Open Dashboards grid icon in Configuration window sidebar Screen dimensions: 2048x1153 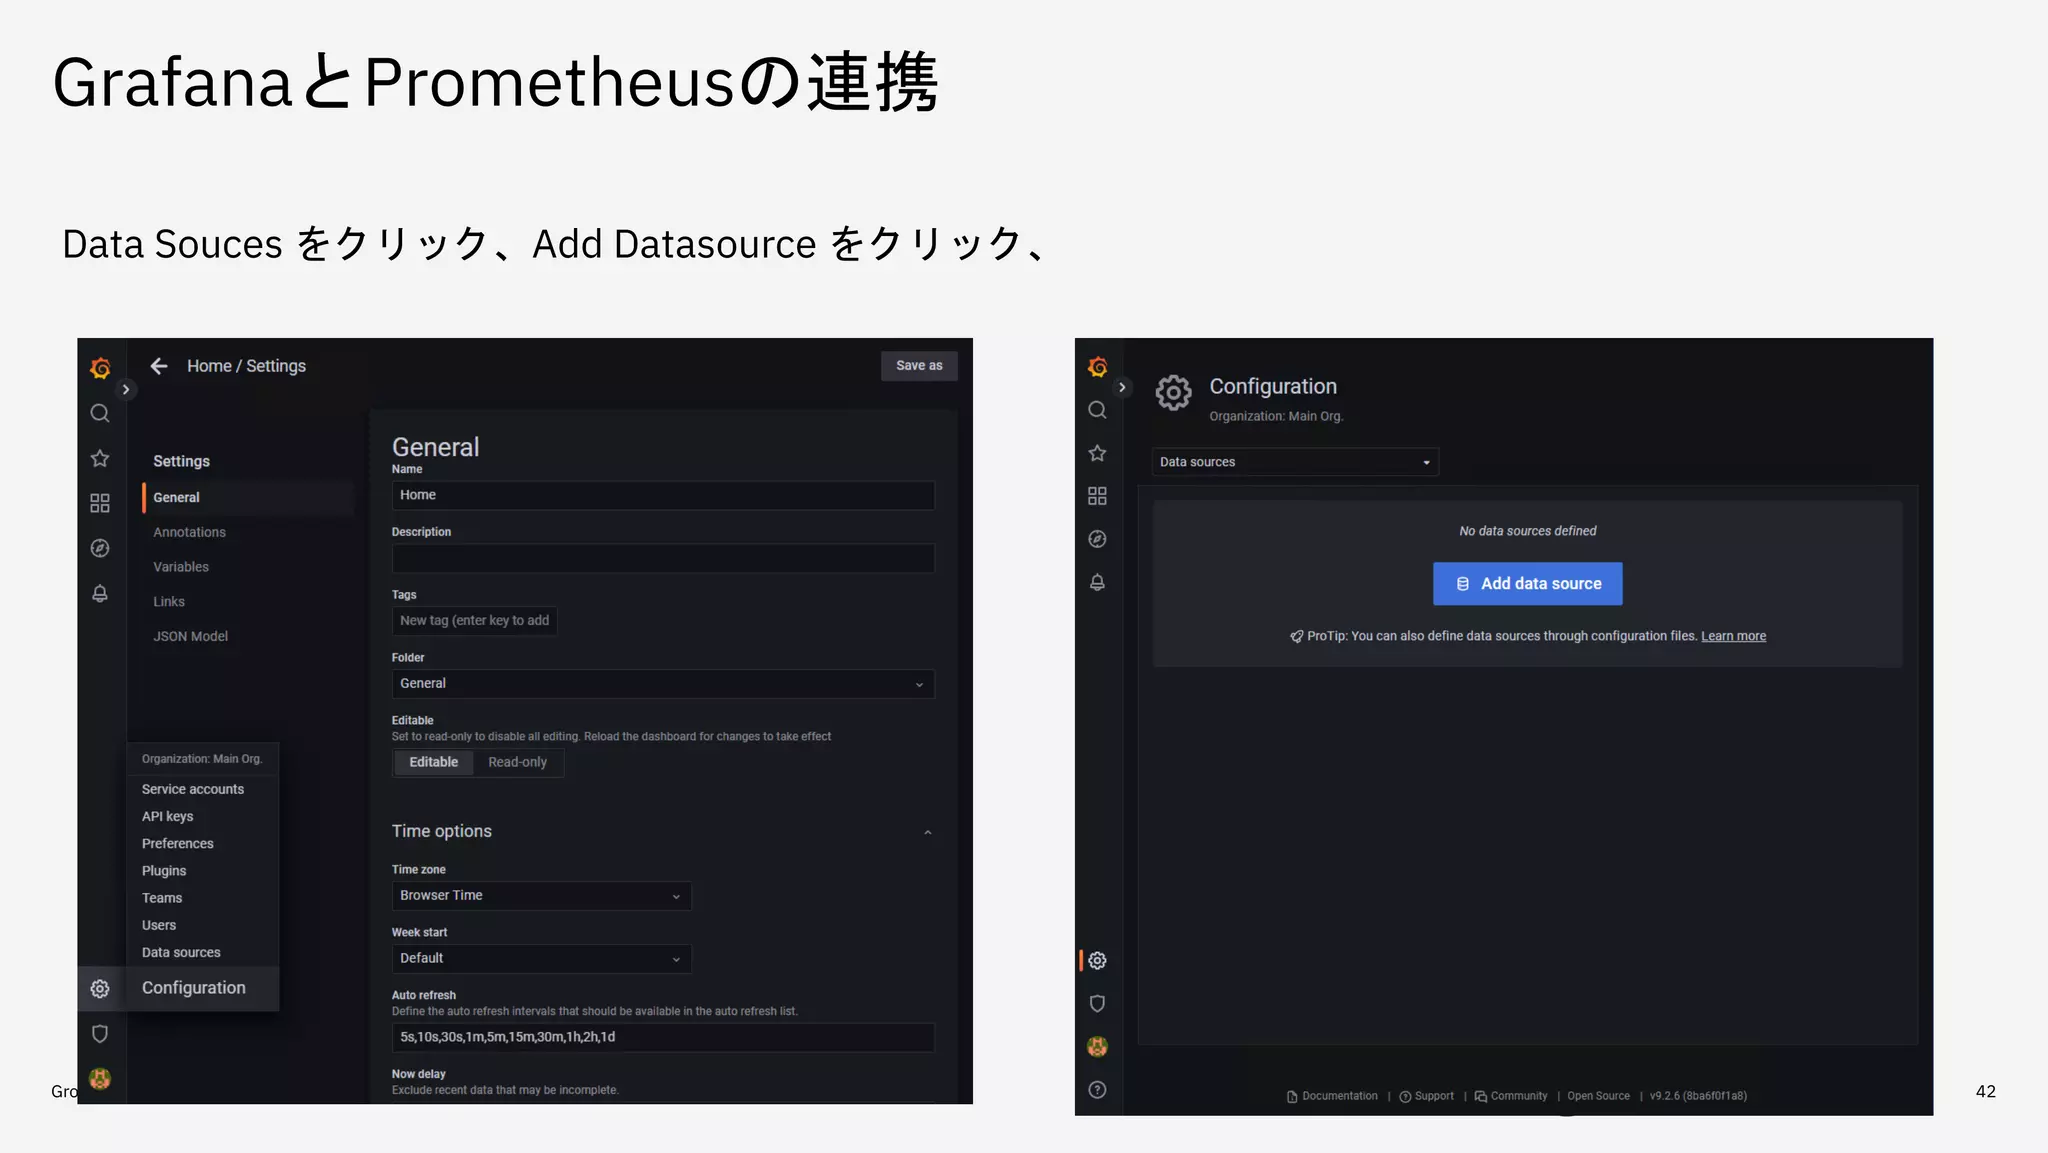1097,496
